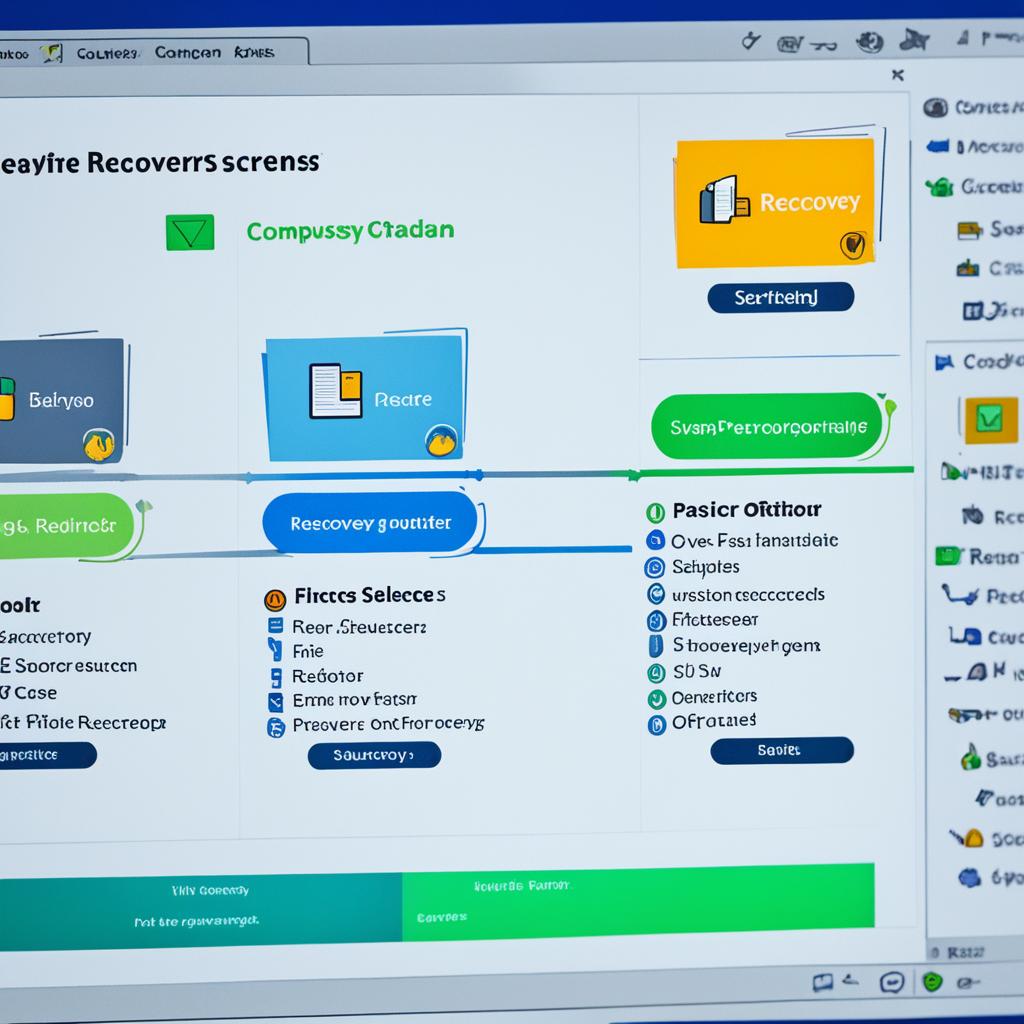Viewport: 1024px width, 1024px height.
Task: Click the round globe icon in the top toolbar
Action: pos(870,42)
